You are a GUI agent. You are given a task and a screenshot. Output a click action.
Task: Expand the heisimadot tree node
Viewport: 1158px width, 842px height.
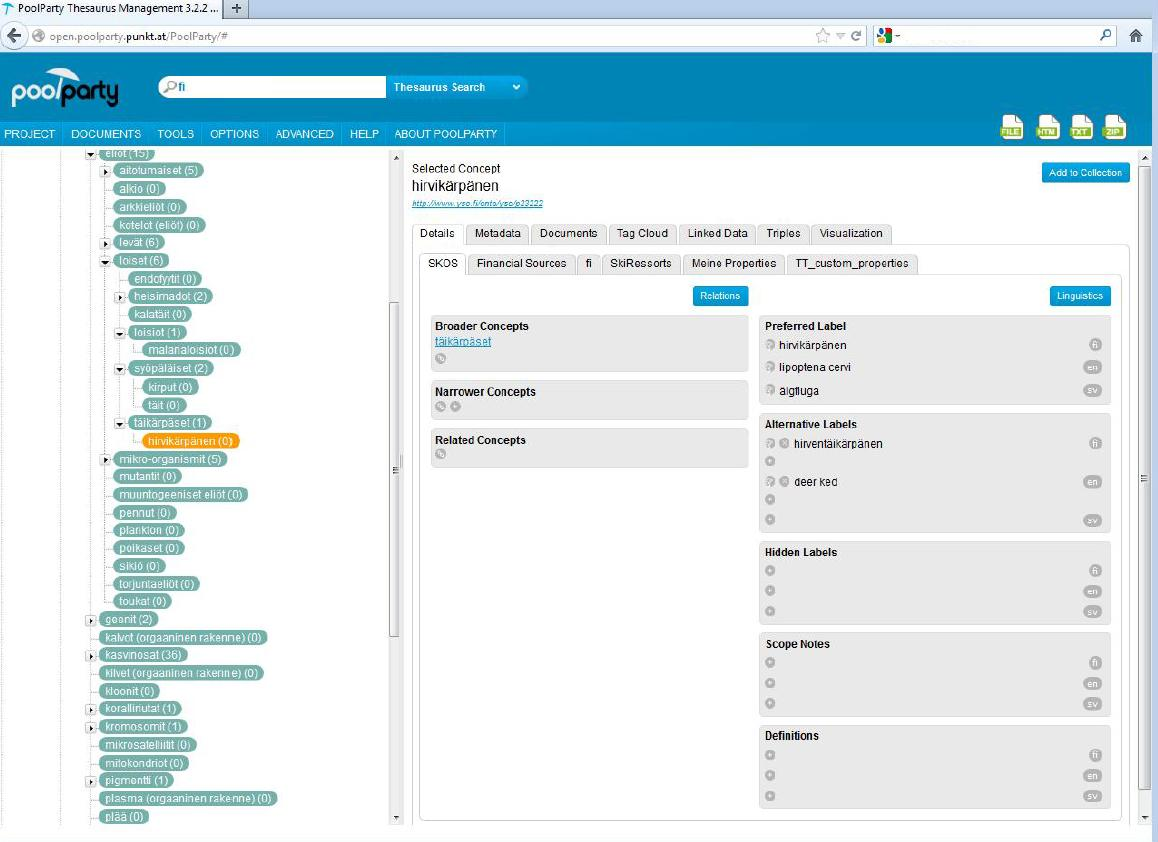[x=120, y=297]
